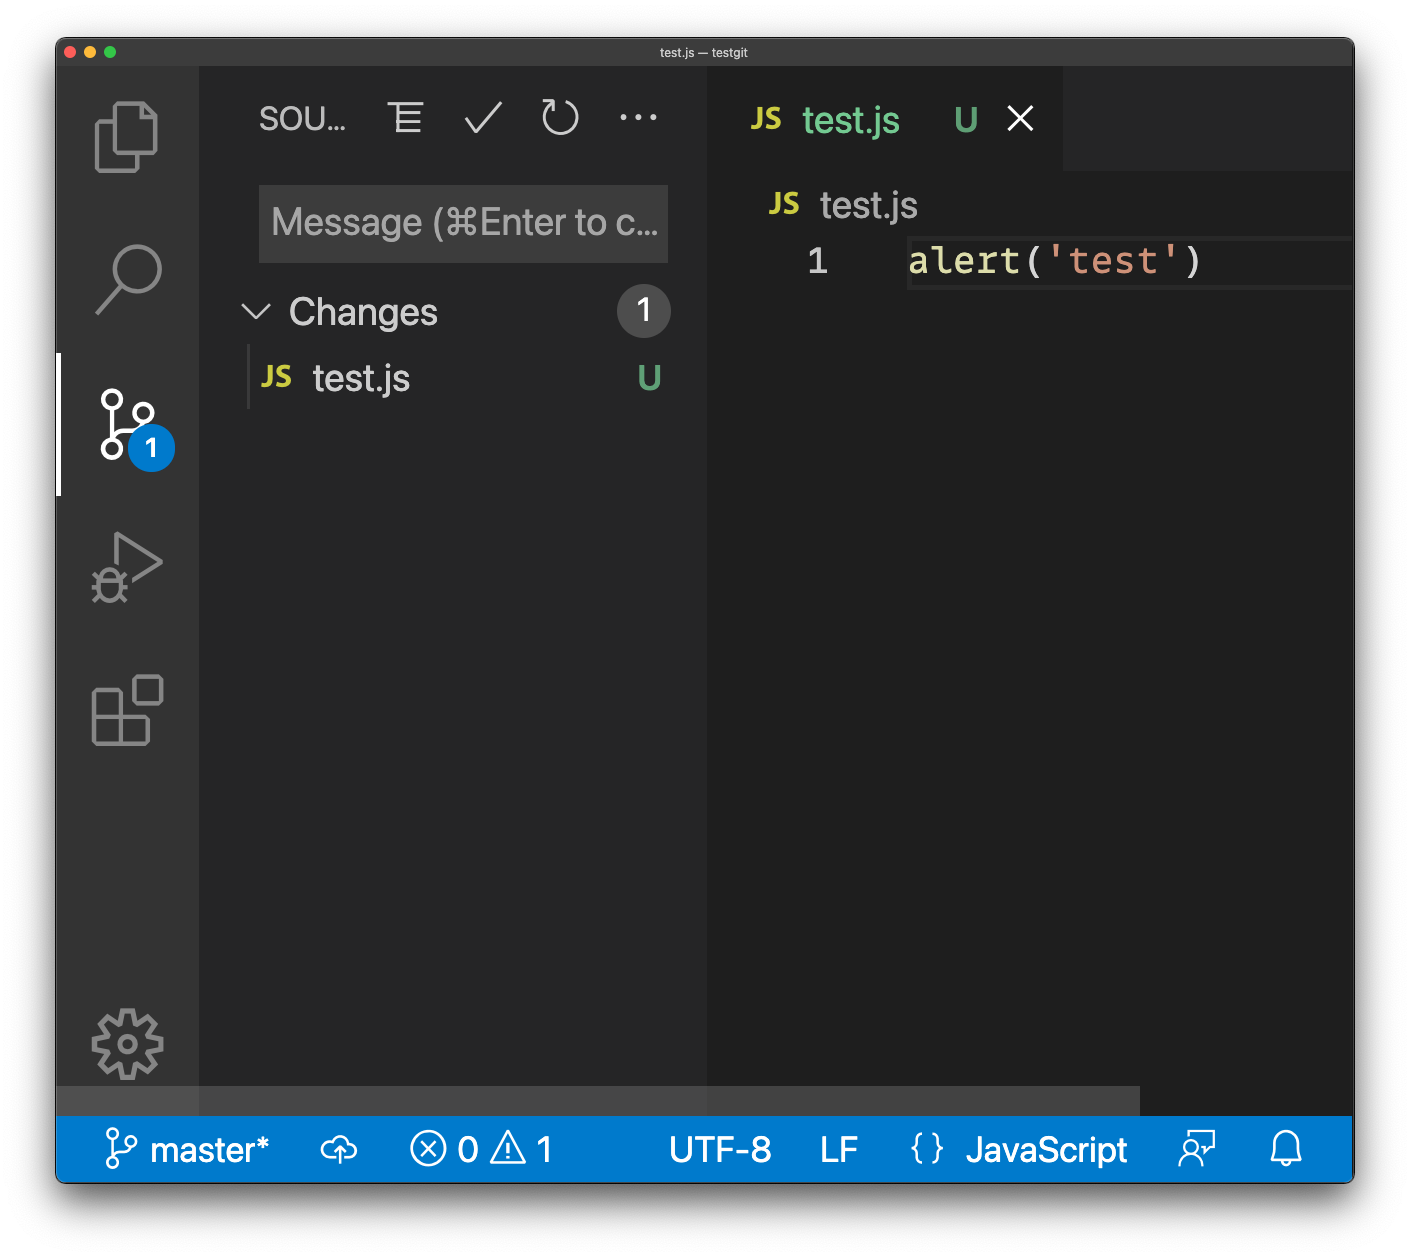Open the notifications bell icon
The height and width of the screenshot is (1257, 1410).
click(x=1286, y=1149)
